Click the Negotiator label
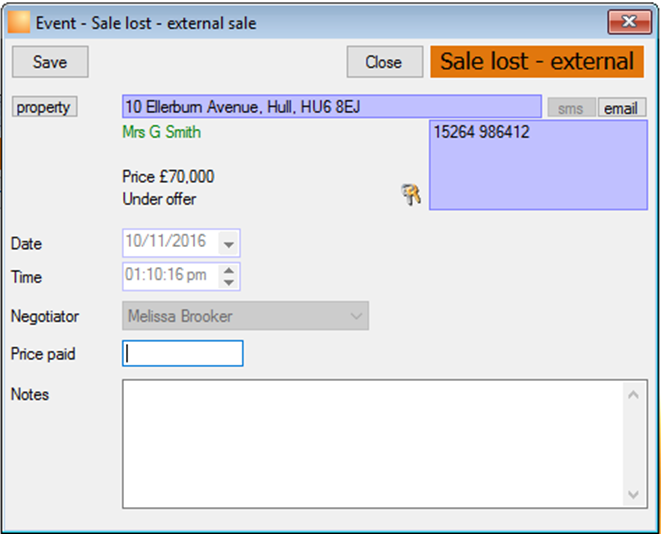Viewport: 661px width, 536px height. pos(45,316)
